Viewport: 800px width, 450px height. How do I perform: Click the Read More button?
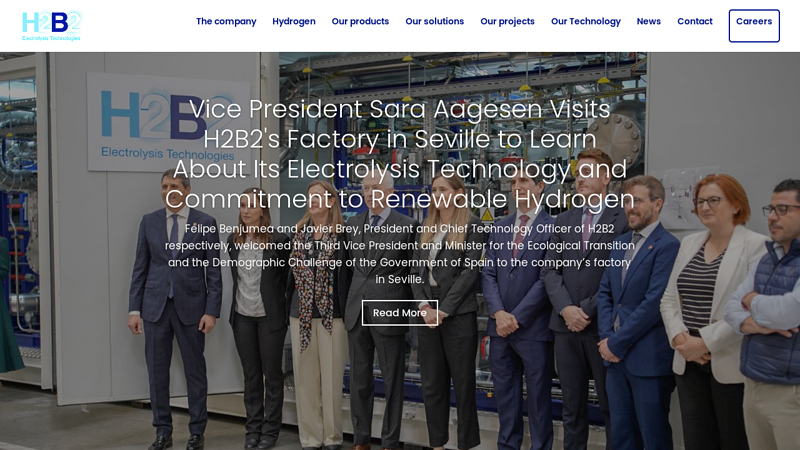[399, 313]
